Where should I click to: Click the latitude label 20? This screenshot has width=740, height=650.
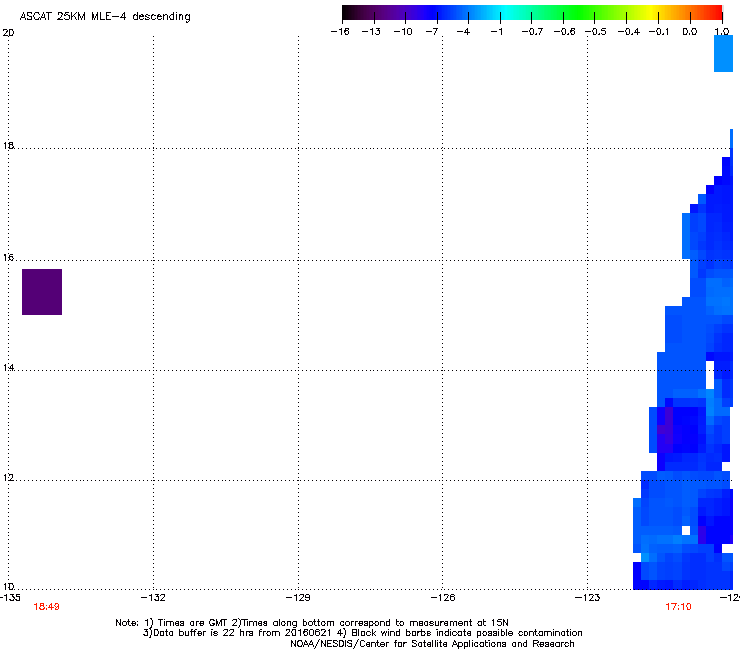click(x=8, y=33)
